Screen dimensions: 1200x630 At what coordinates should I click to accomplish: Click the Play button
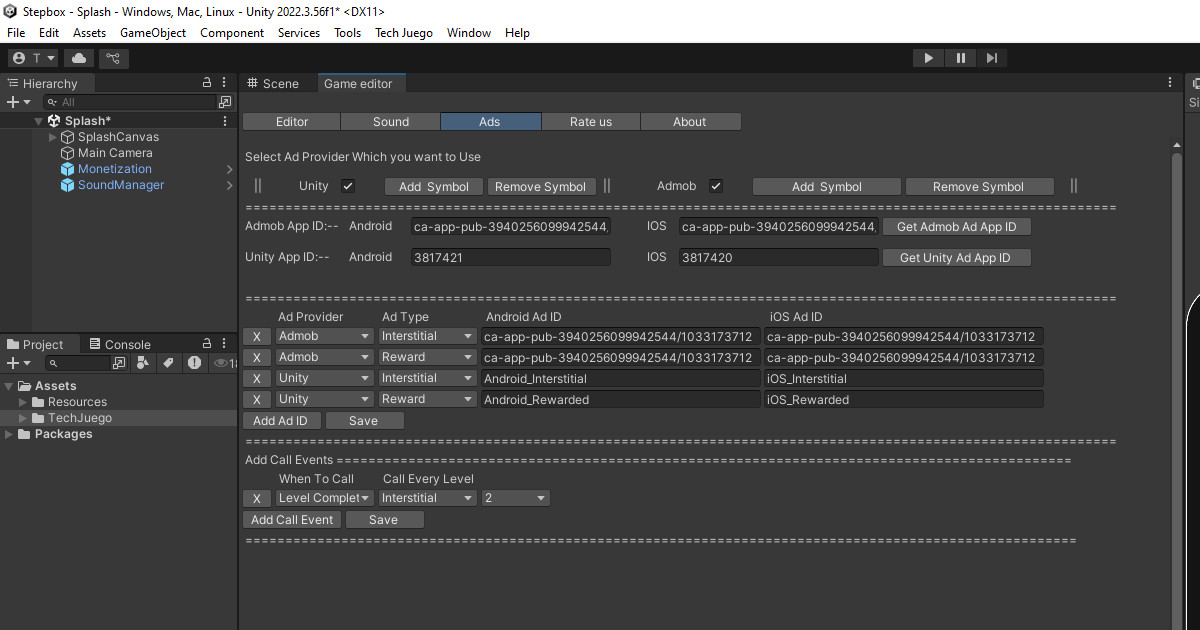pyautogui.click(x=928, y=58)
